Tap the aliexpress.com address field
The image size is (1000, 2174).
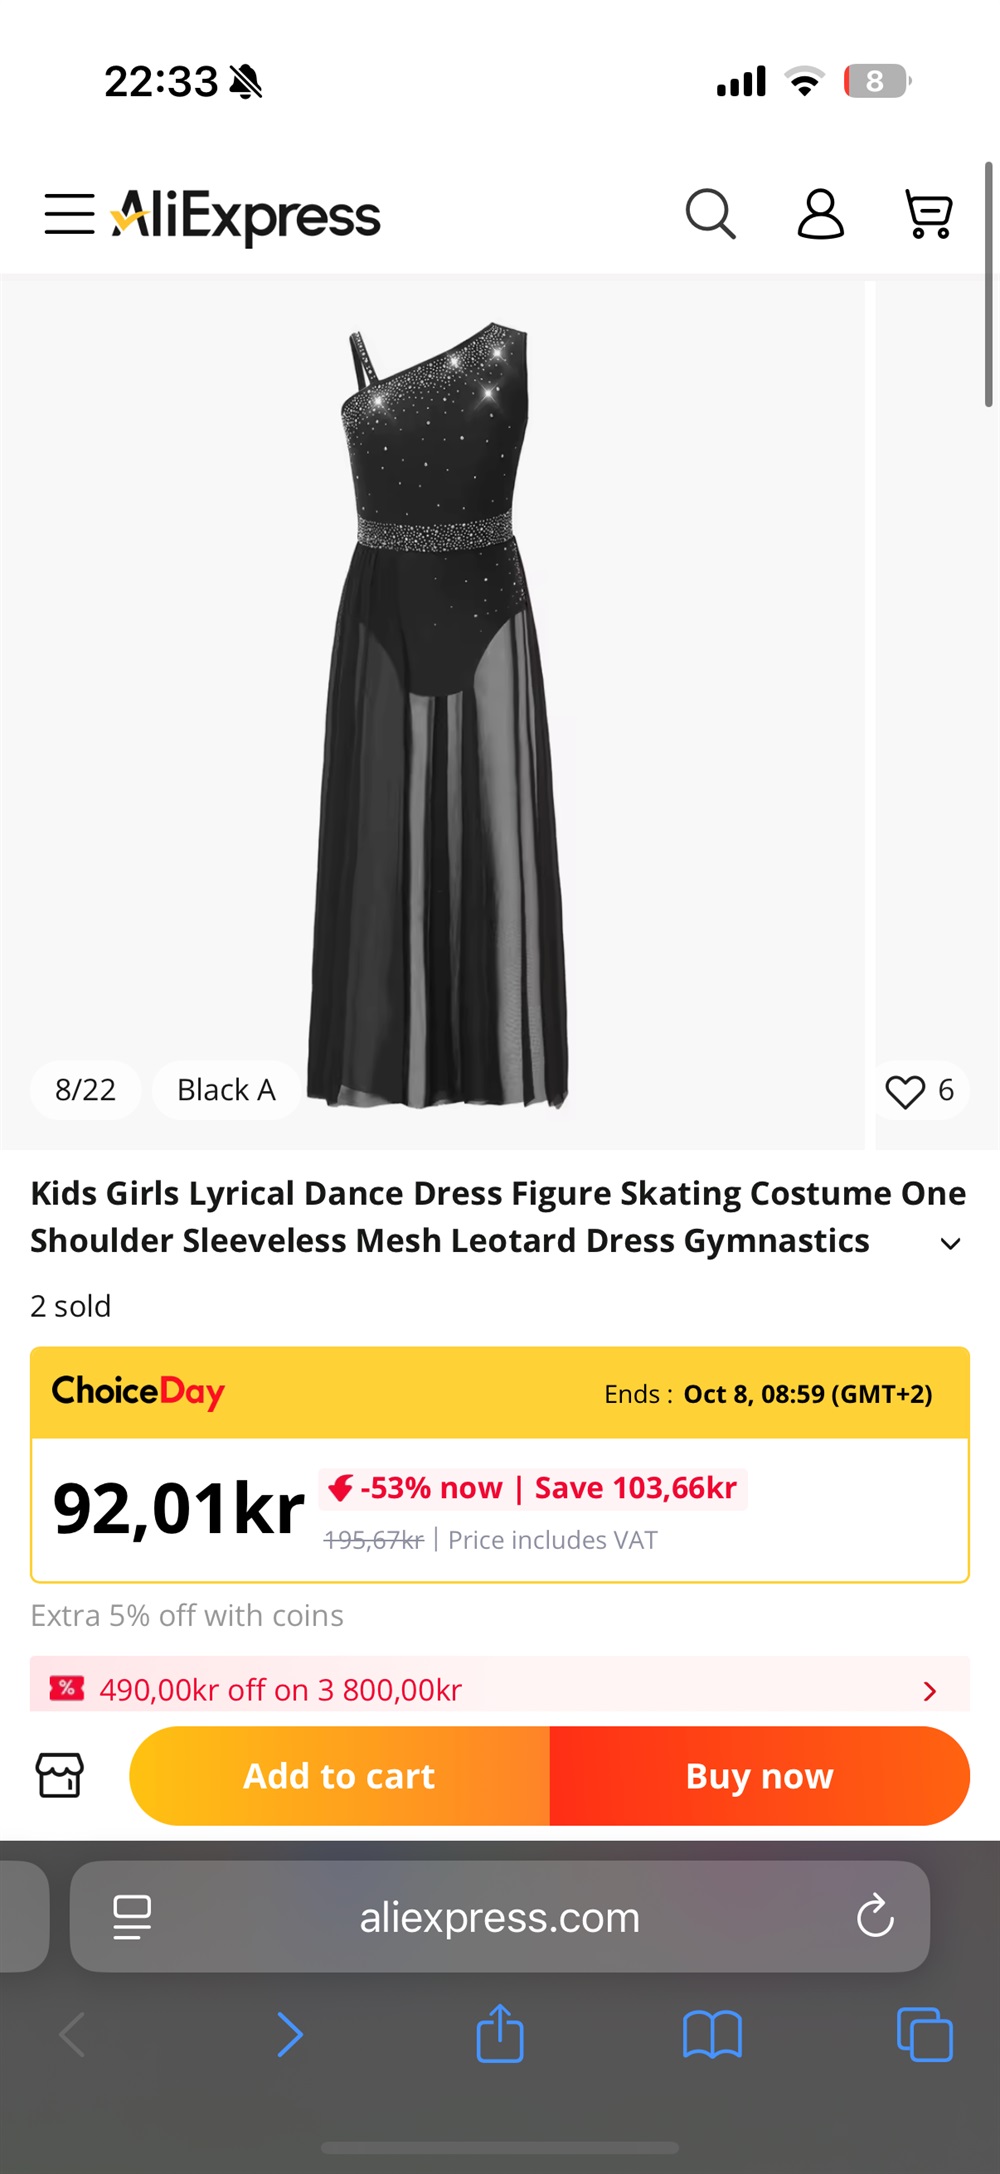coord(500,1917)
